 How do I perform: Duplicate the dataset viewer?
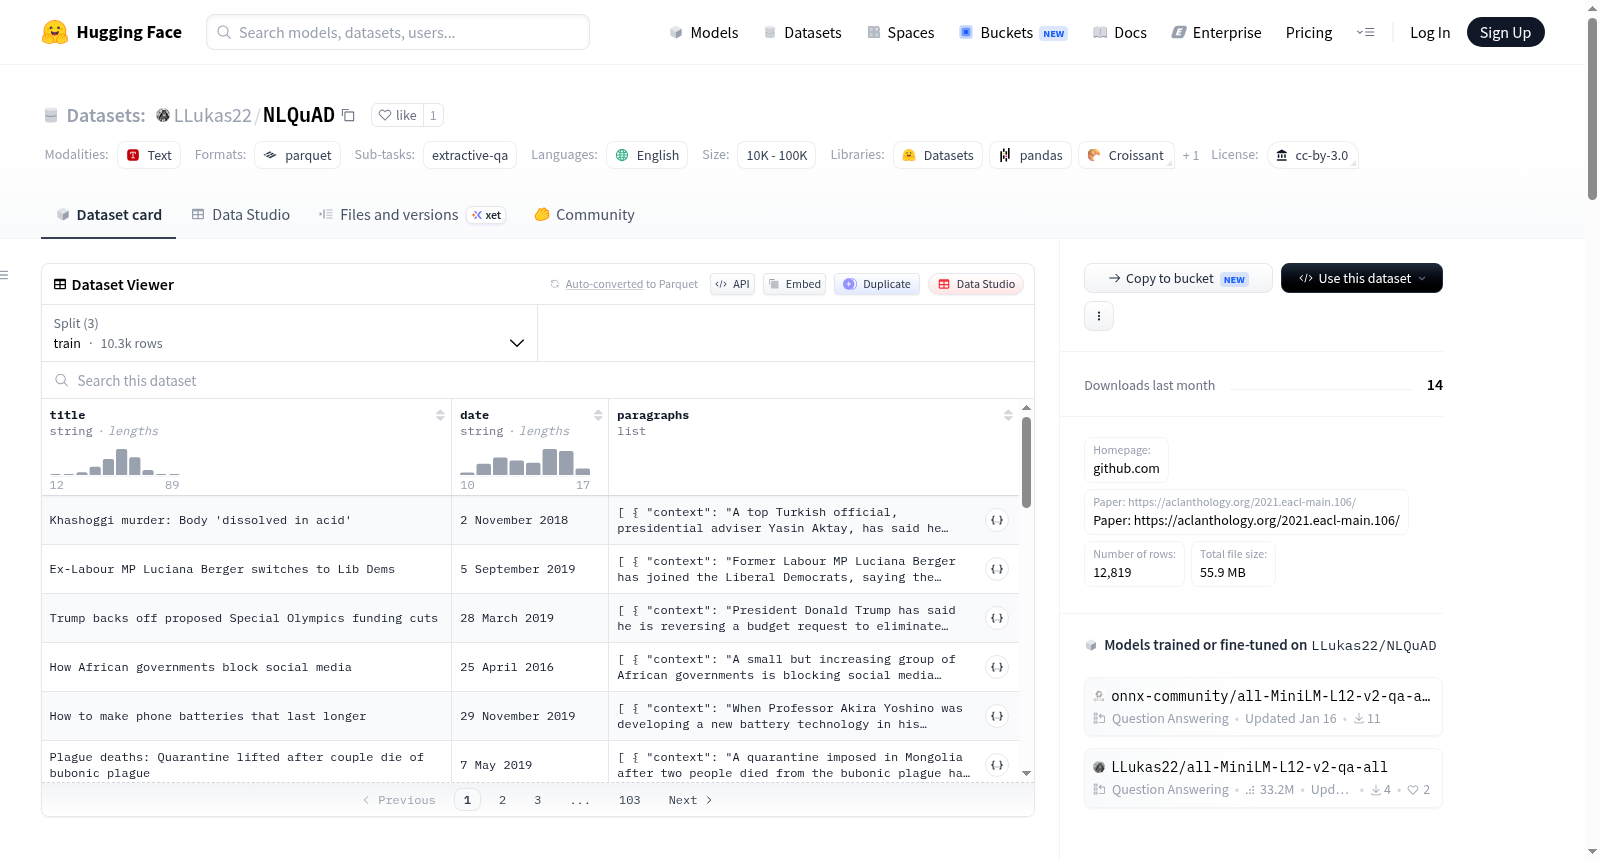pyautogui.click(x=877, y=284)
